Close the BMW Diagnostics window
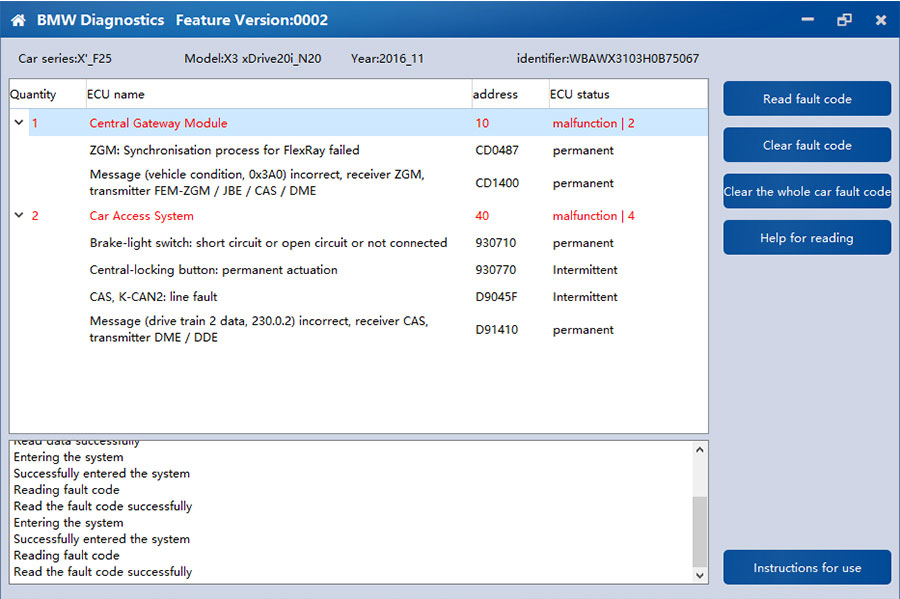The width and height of the screenshot is (900, 599). (x=881, y=20)
